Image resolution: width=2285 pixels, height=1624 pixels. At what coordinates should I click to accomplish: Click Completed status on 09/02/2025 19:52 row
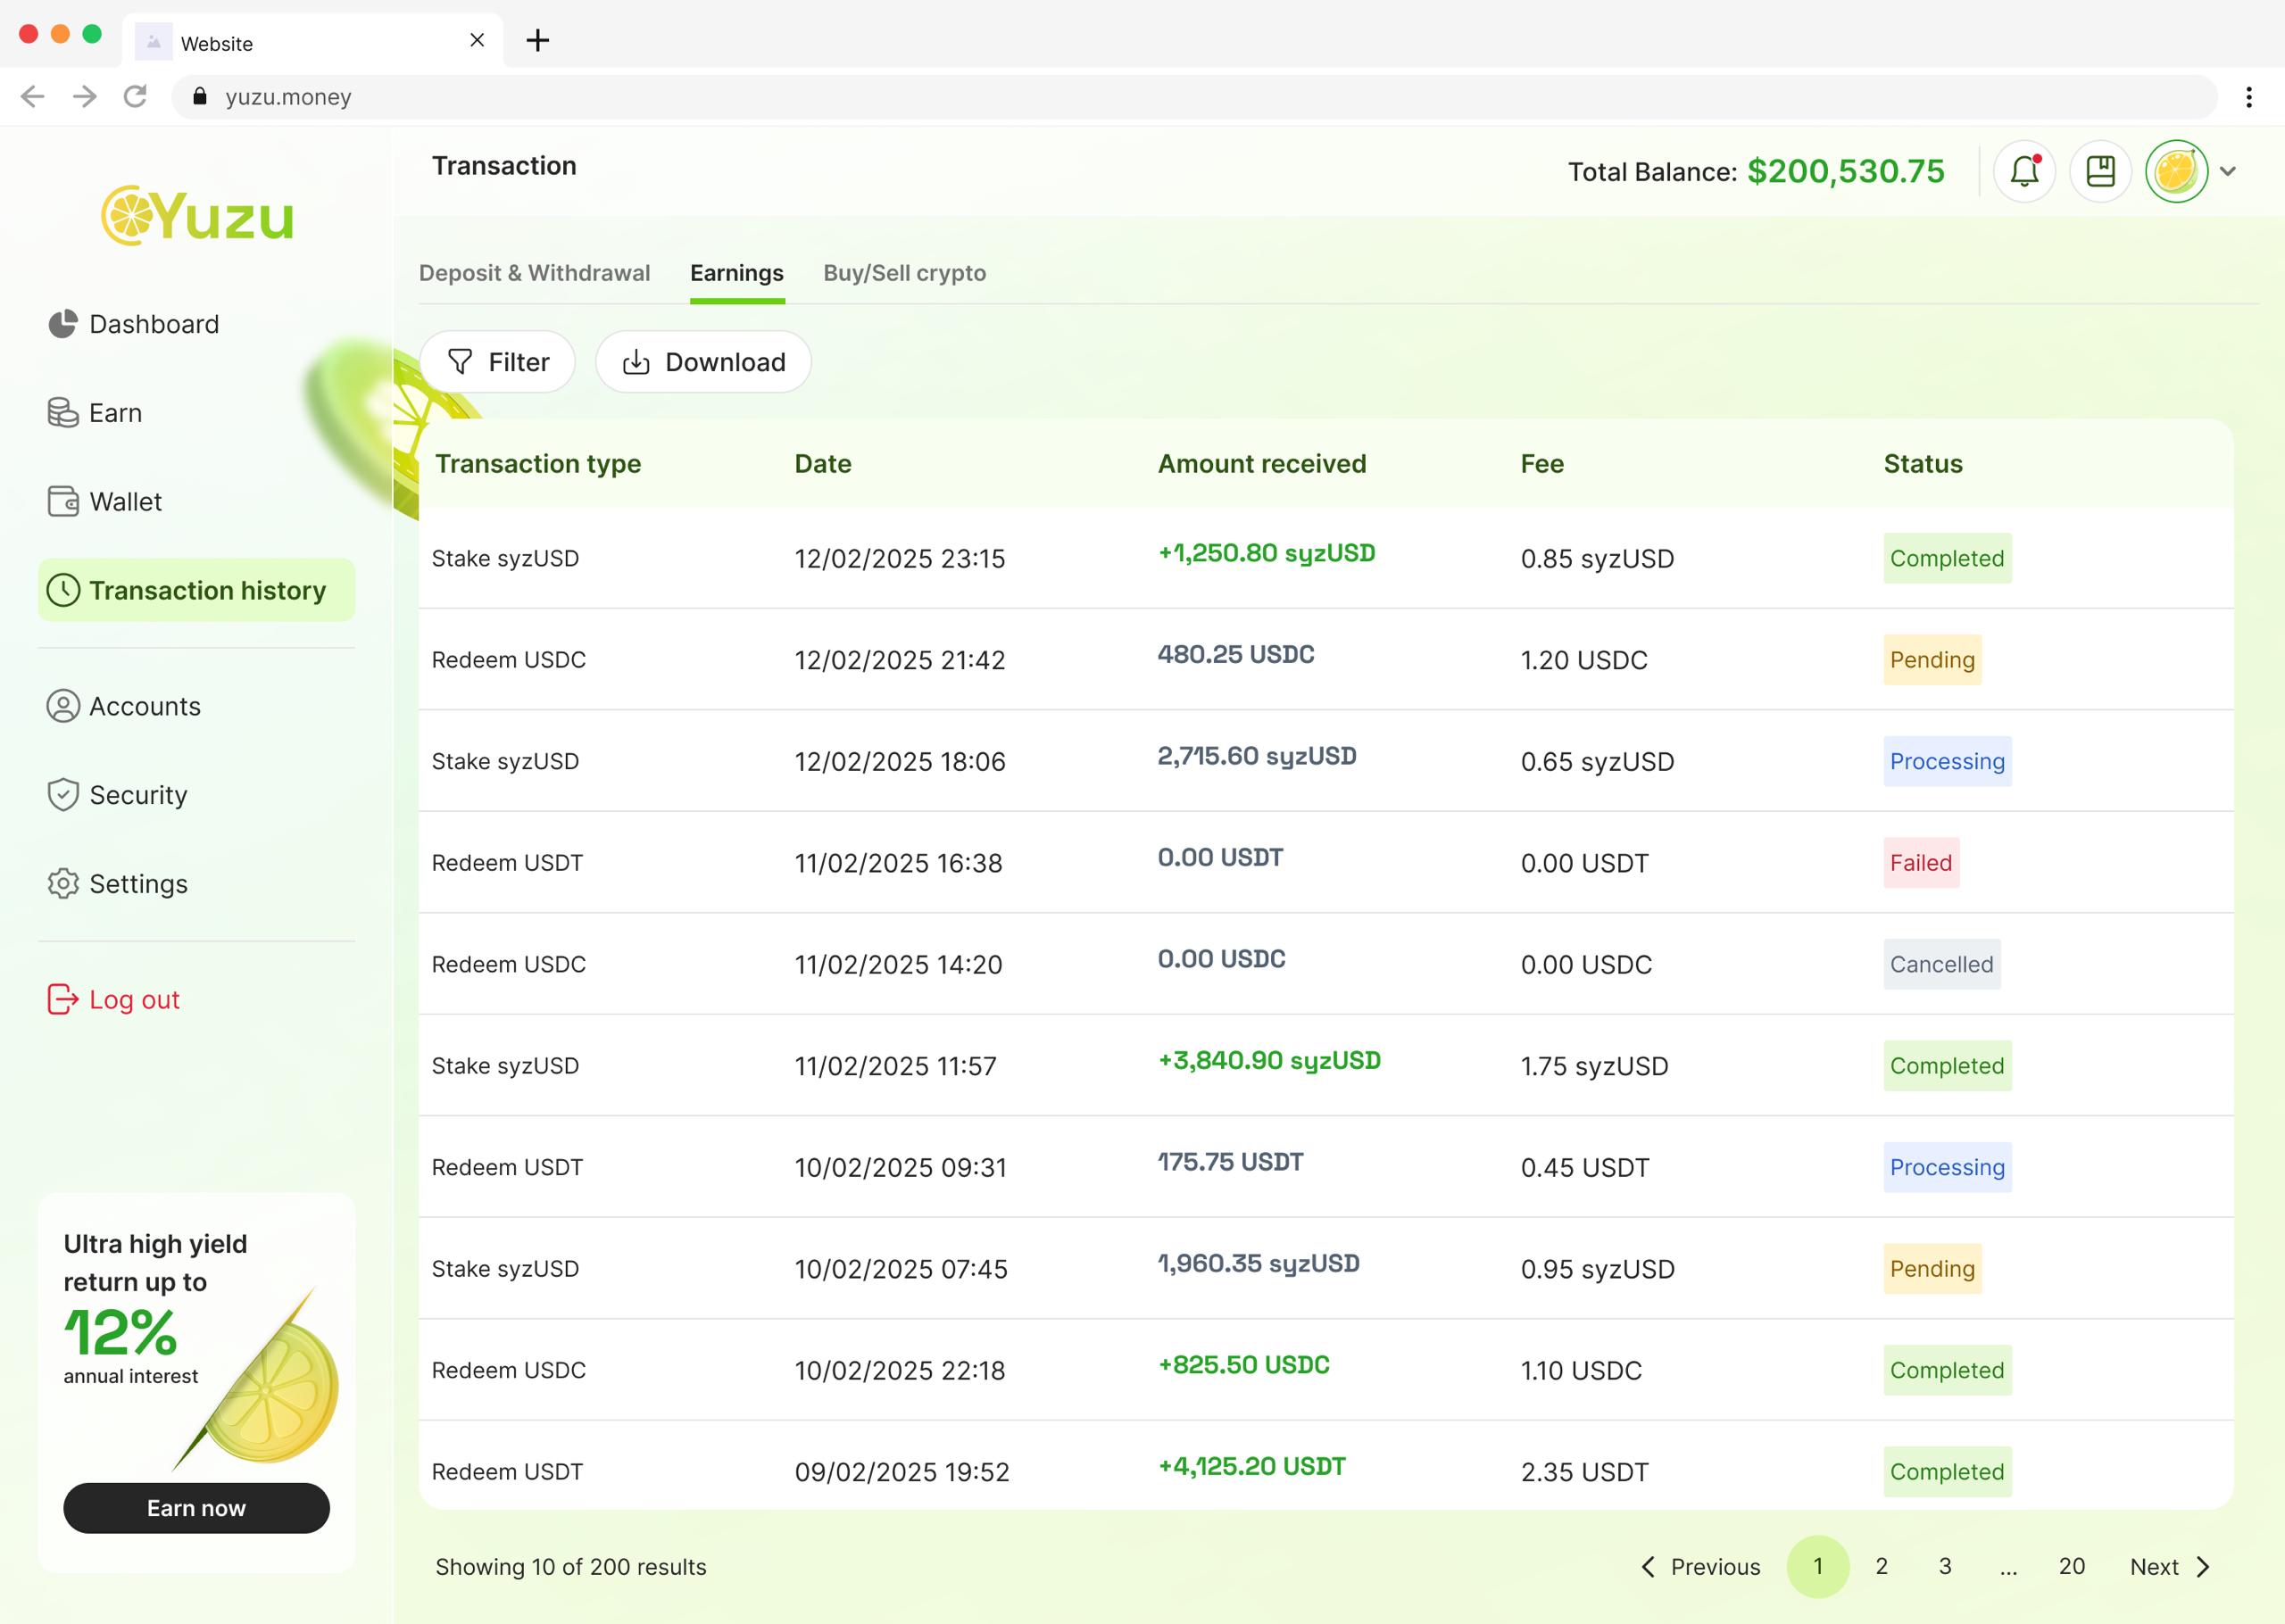pos(1947,1472)
